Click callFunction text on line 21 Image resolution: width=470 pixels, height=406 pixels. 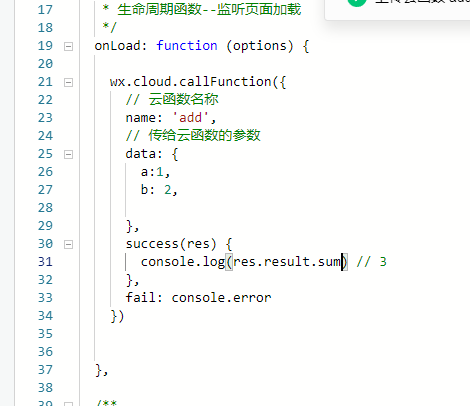[225, 82]
